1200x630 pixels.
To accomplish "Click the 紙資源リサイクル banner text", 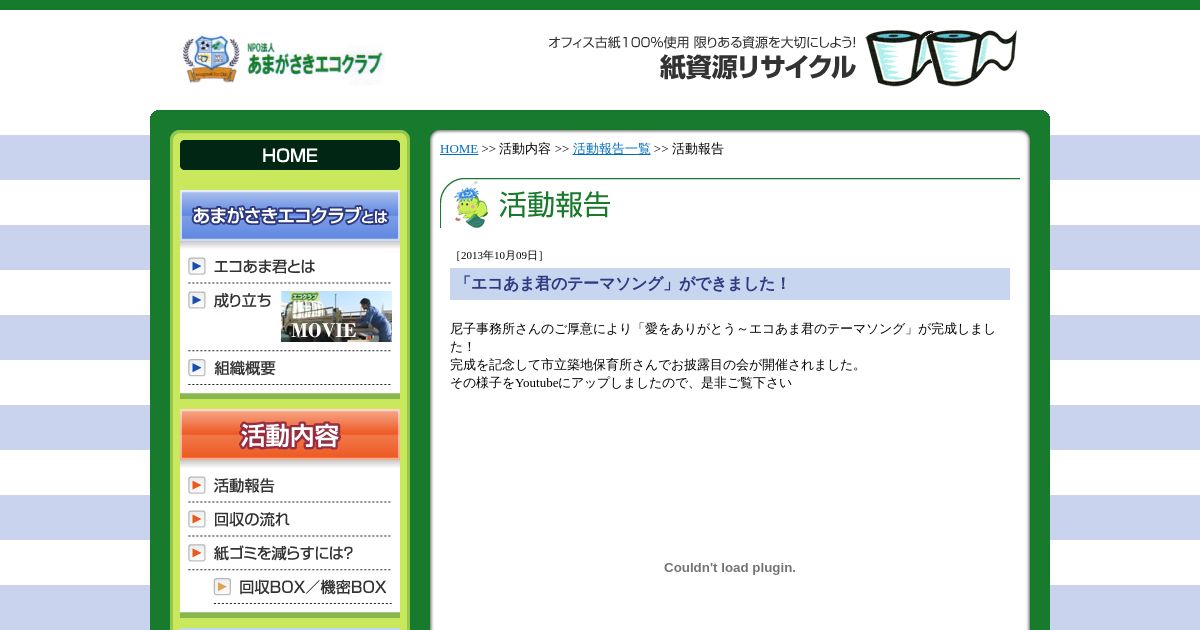I will pos(757,67).
